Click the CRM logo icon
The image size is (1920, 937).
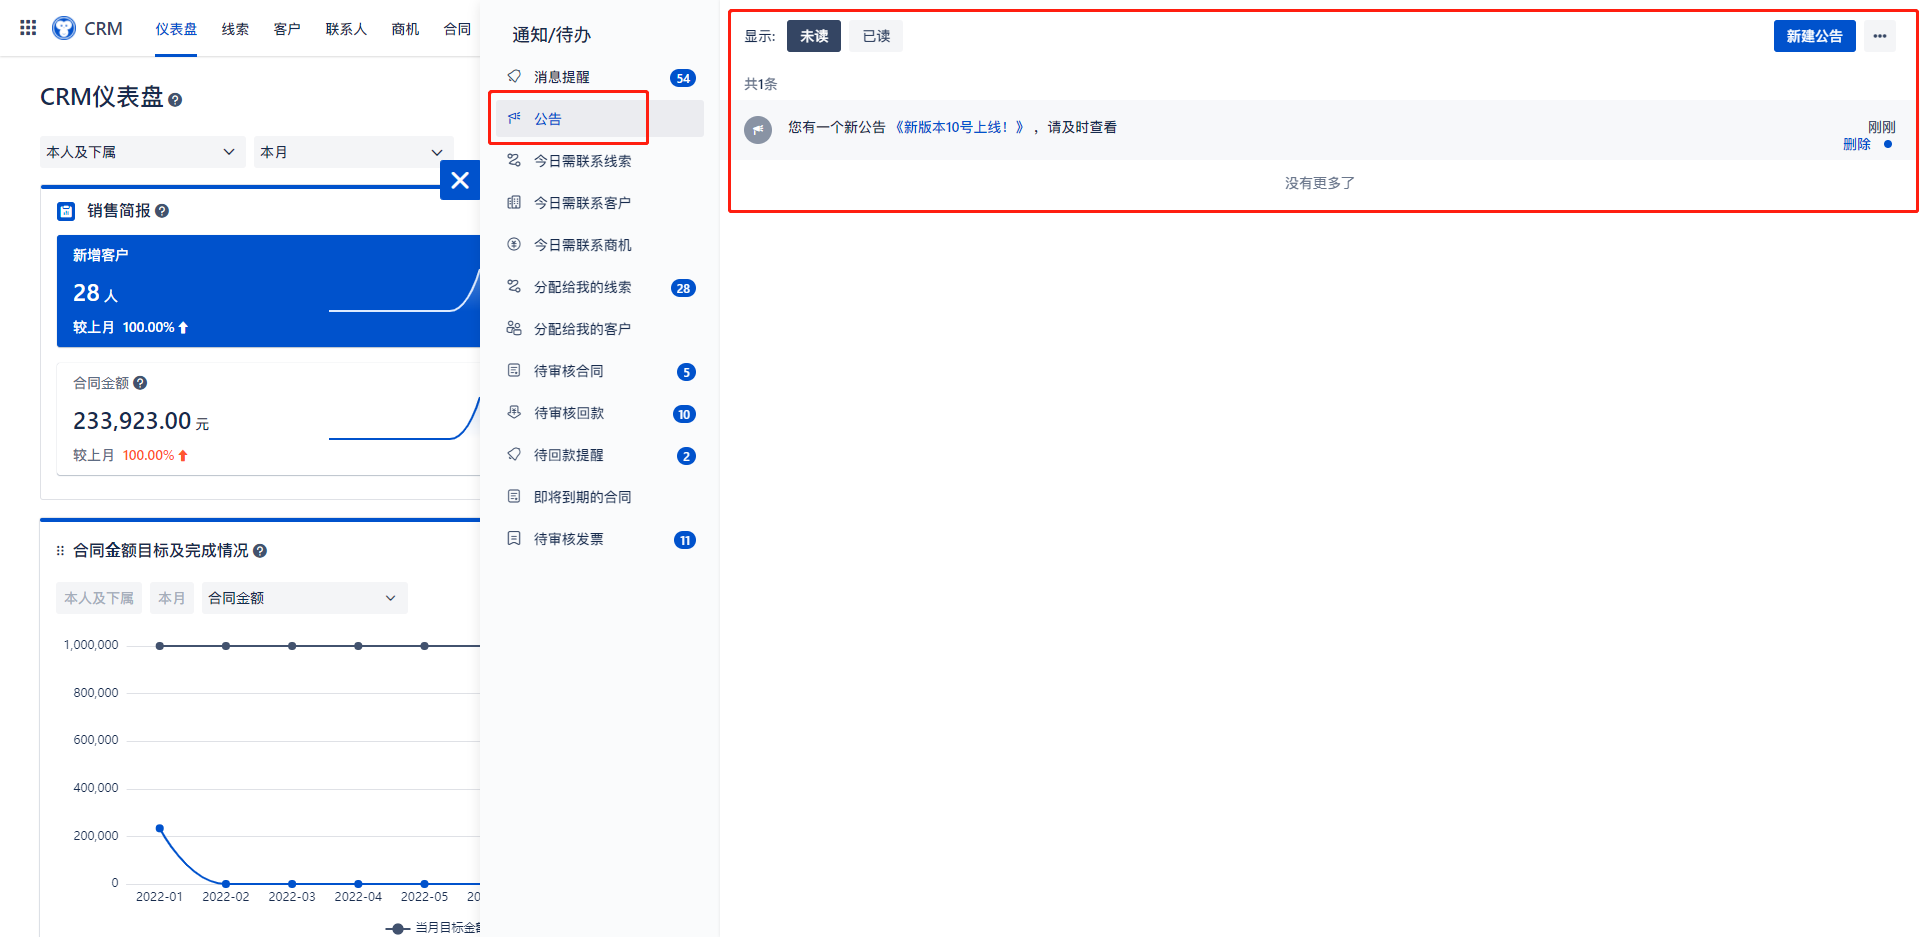click(64, 28)
